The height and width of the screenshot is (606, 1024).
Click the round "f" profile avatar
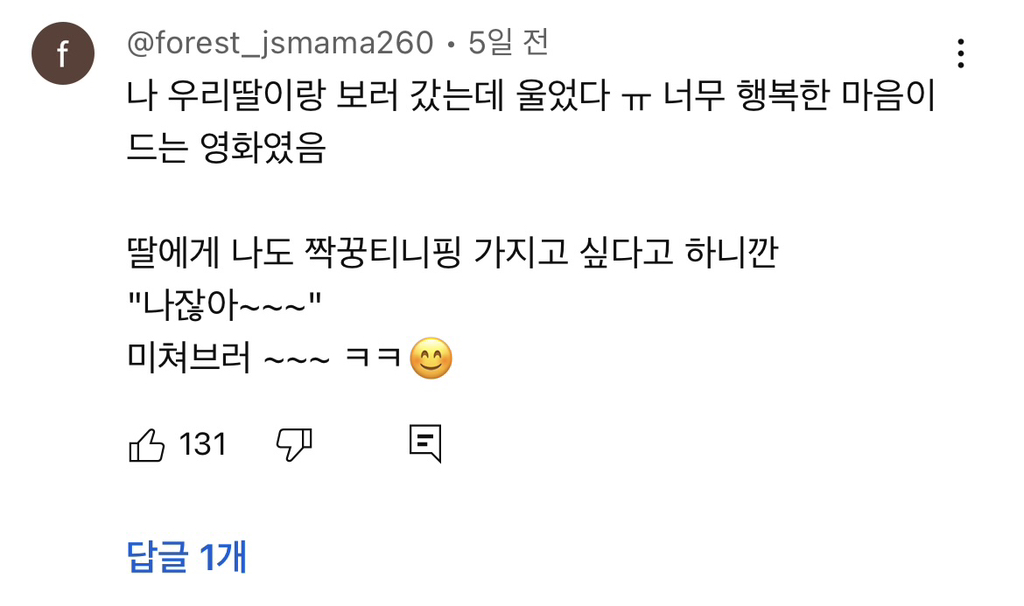(x=63, y=53)
